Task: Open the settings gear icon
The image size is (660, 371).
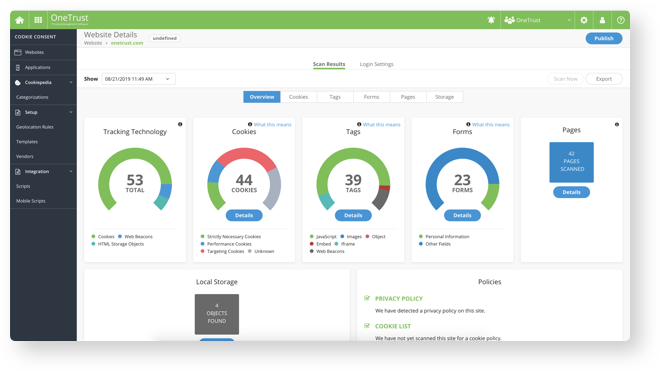Action: (x=584, y=20)
